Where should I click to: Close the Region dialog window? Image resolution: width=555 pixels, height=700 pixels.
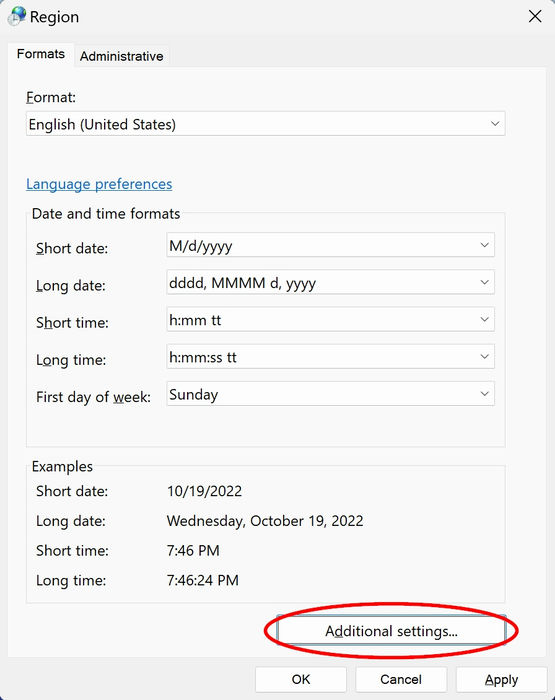click(535, 17)
